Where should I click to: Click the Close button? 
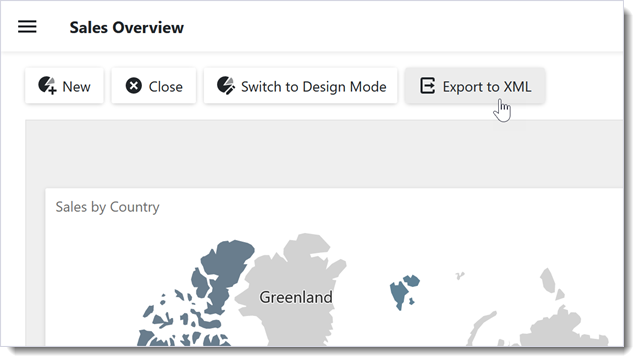(154, 86)
